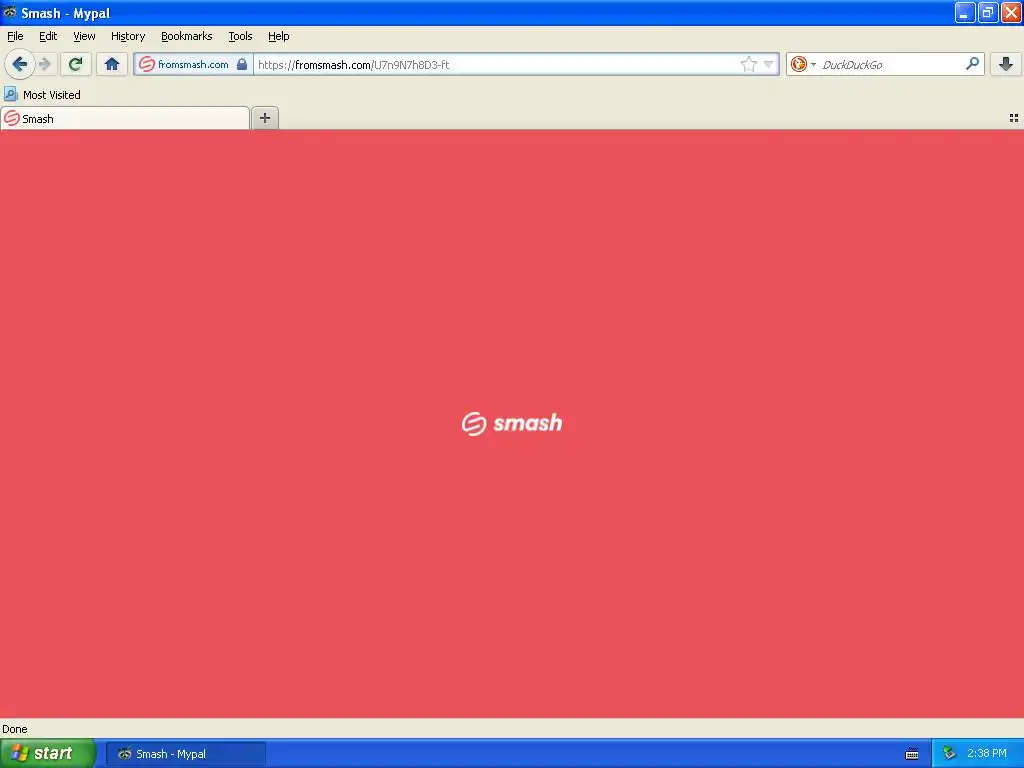
Task: Restore down the Mypal window
Action: pos(987,12)
